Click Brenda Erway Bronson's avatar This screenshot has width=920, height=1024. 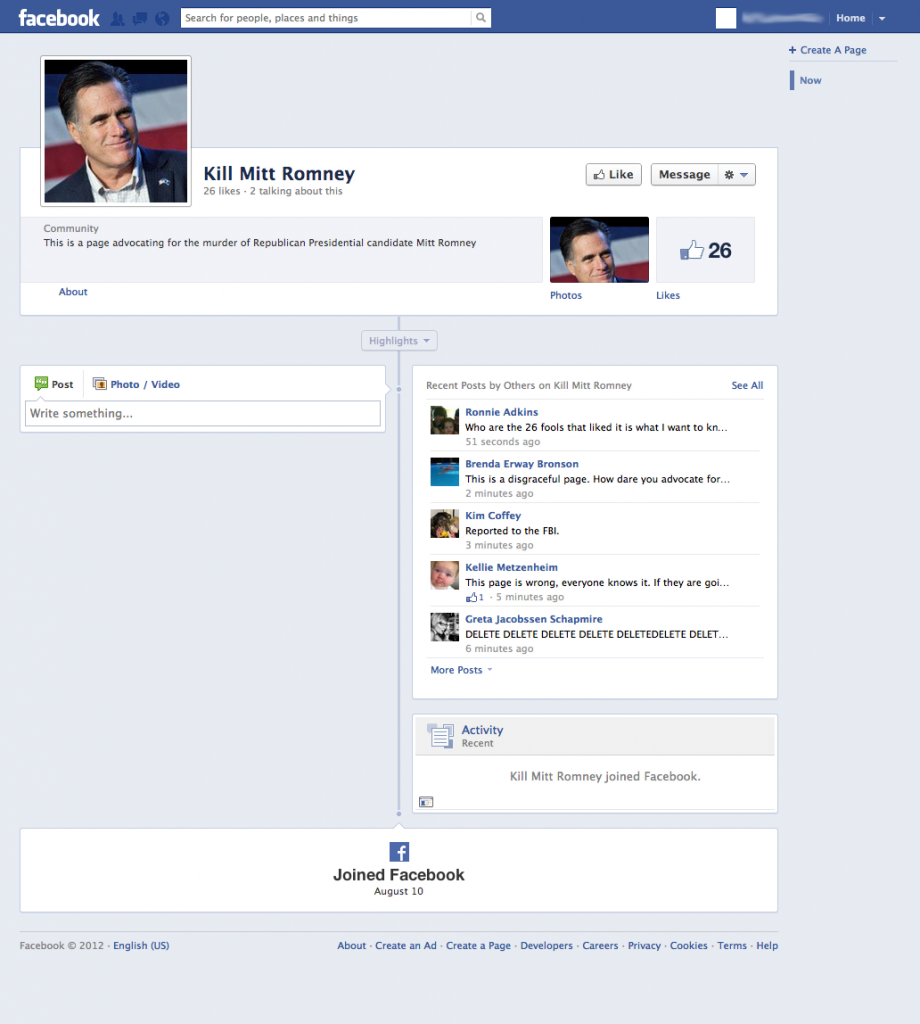pyautogui.click(x=445, y=472)
